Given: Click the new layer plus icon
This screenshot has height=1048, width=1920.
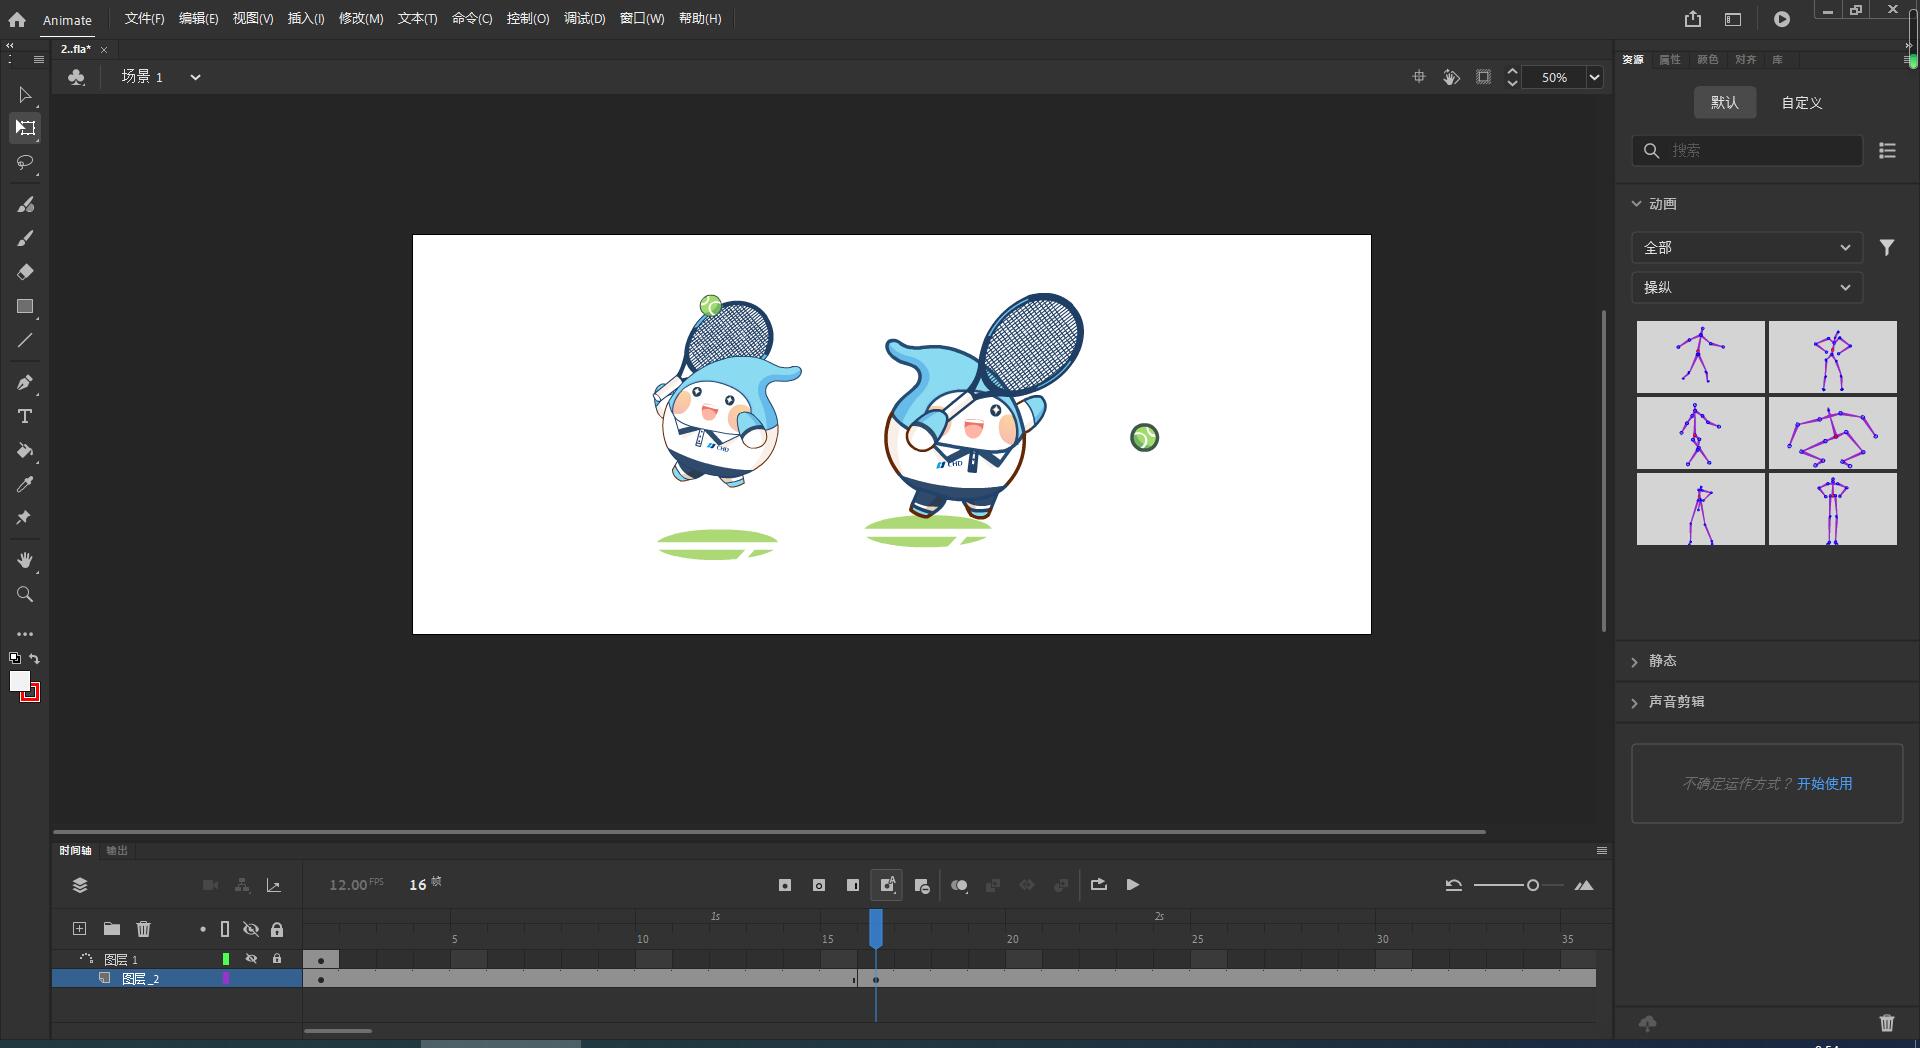Looking at the screenshot, I should (79, 929).
